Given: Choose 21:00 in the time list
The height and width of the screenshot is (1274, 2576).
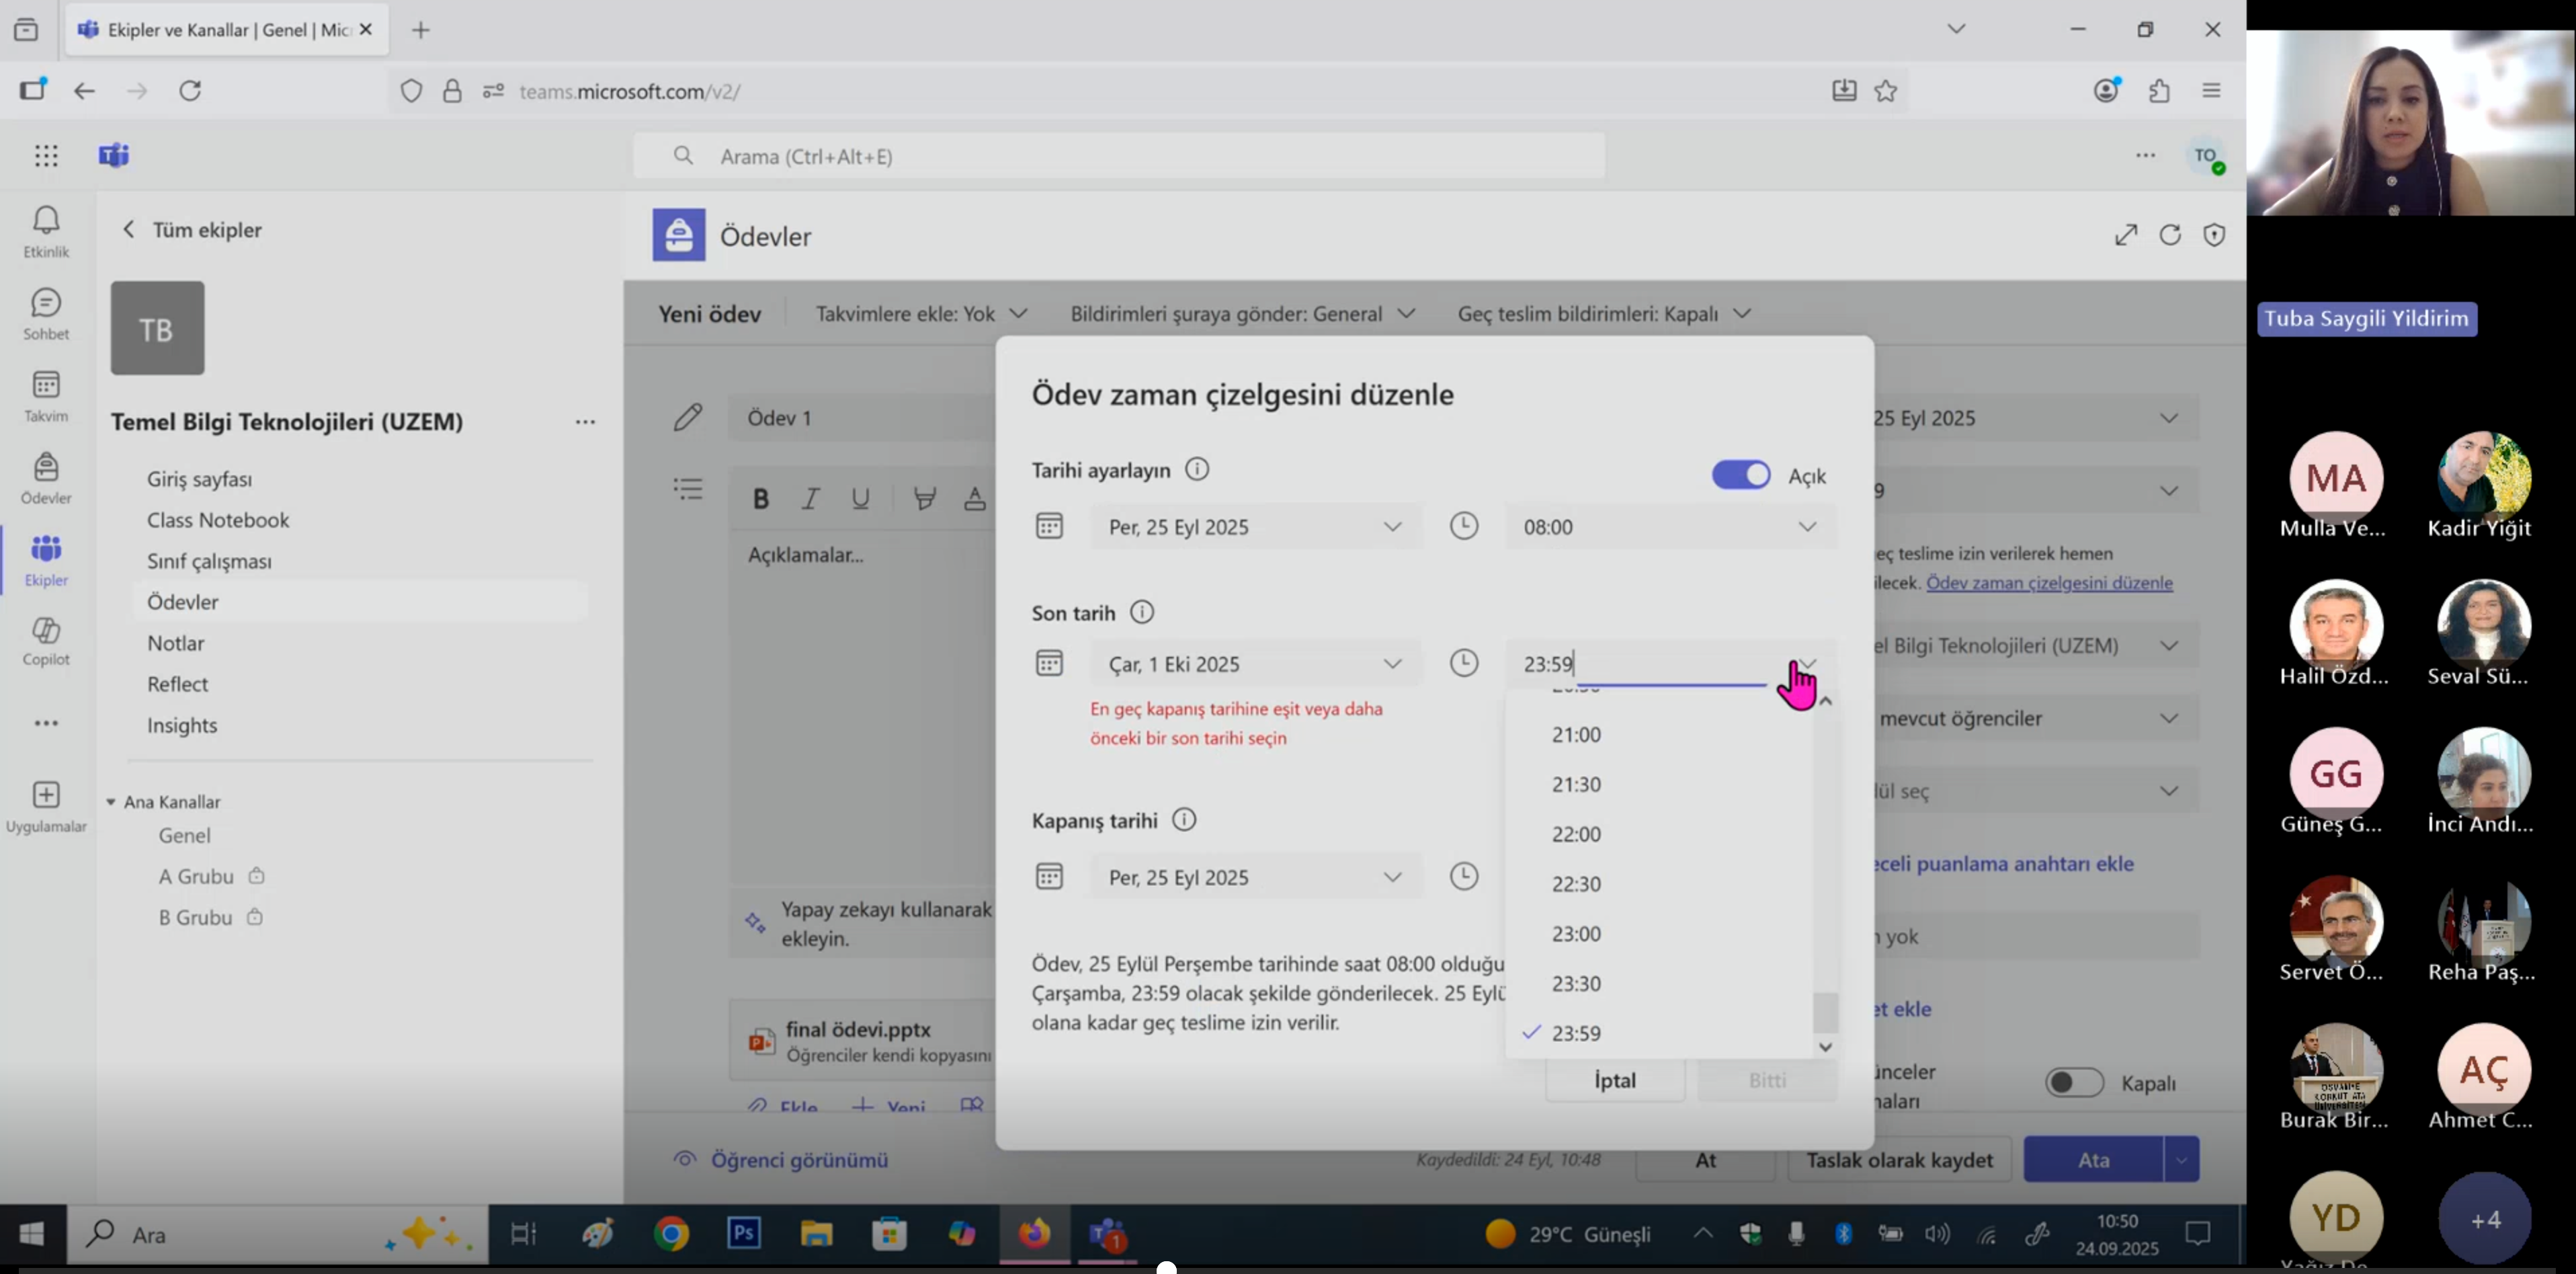Looking at the screenshot, I should pyautogui.click(x=1576, y=735).
